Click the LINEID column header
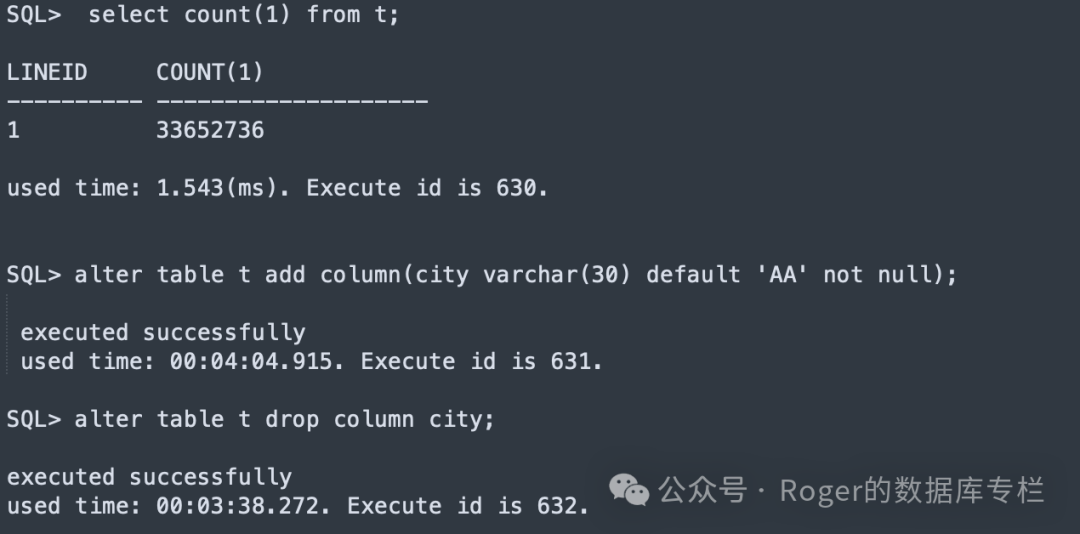Screen dimensions: 1080x534 47,72
